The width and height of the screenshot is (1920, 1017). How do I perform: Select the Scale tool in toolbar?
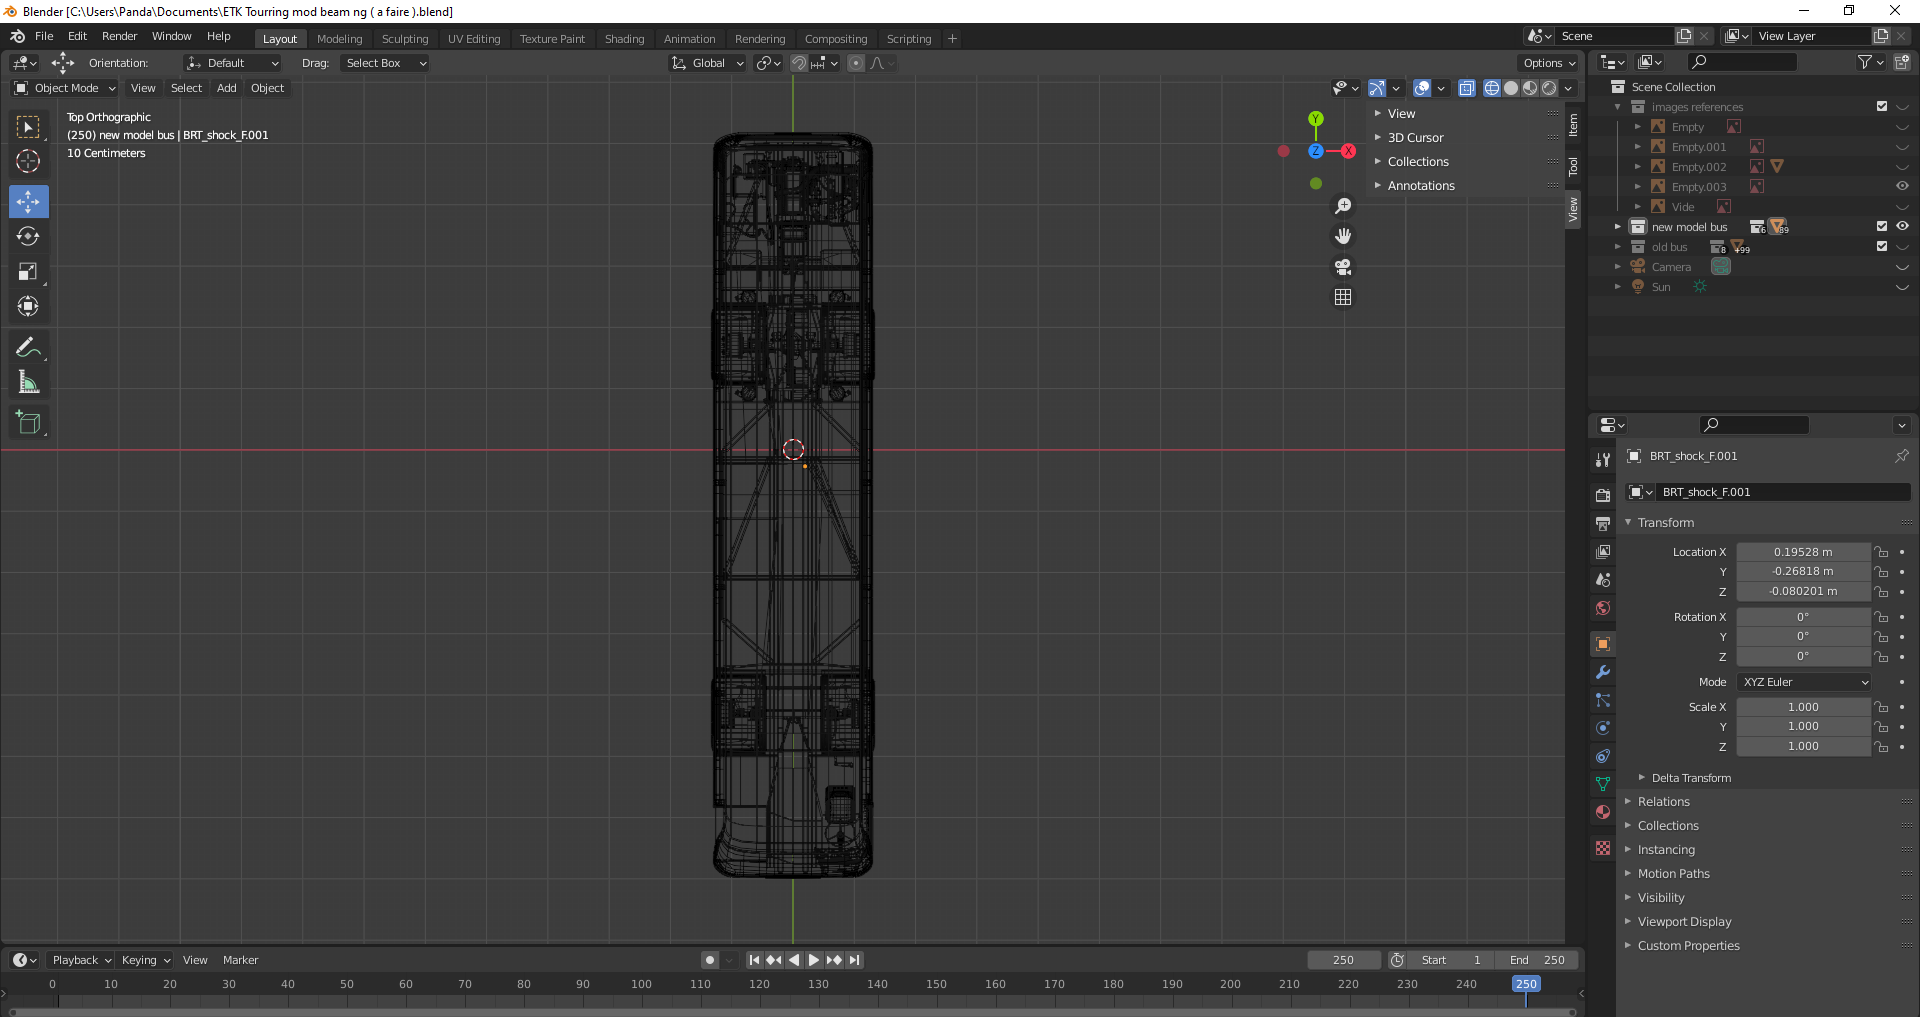click(28, 272)
